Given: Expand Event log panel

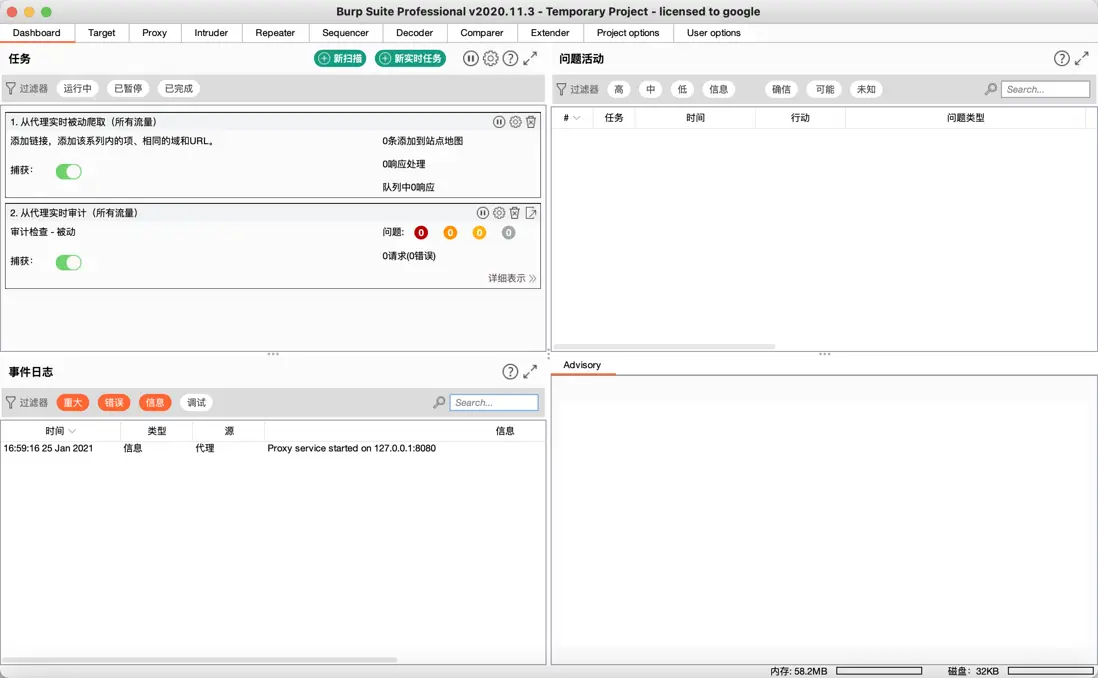Looking at the screenshot, I should [x=530, y=372].
